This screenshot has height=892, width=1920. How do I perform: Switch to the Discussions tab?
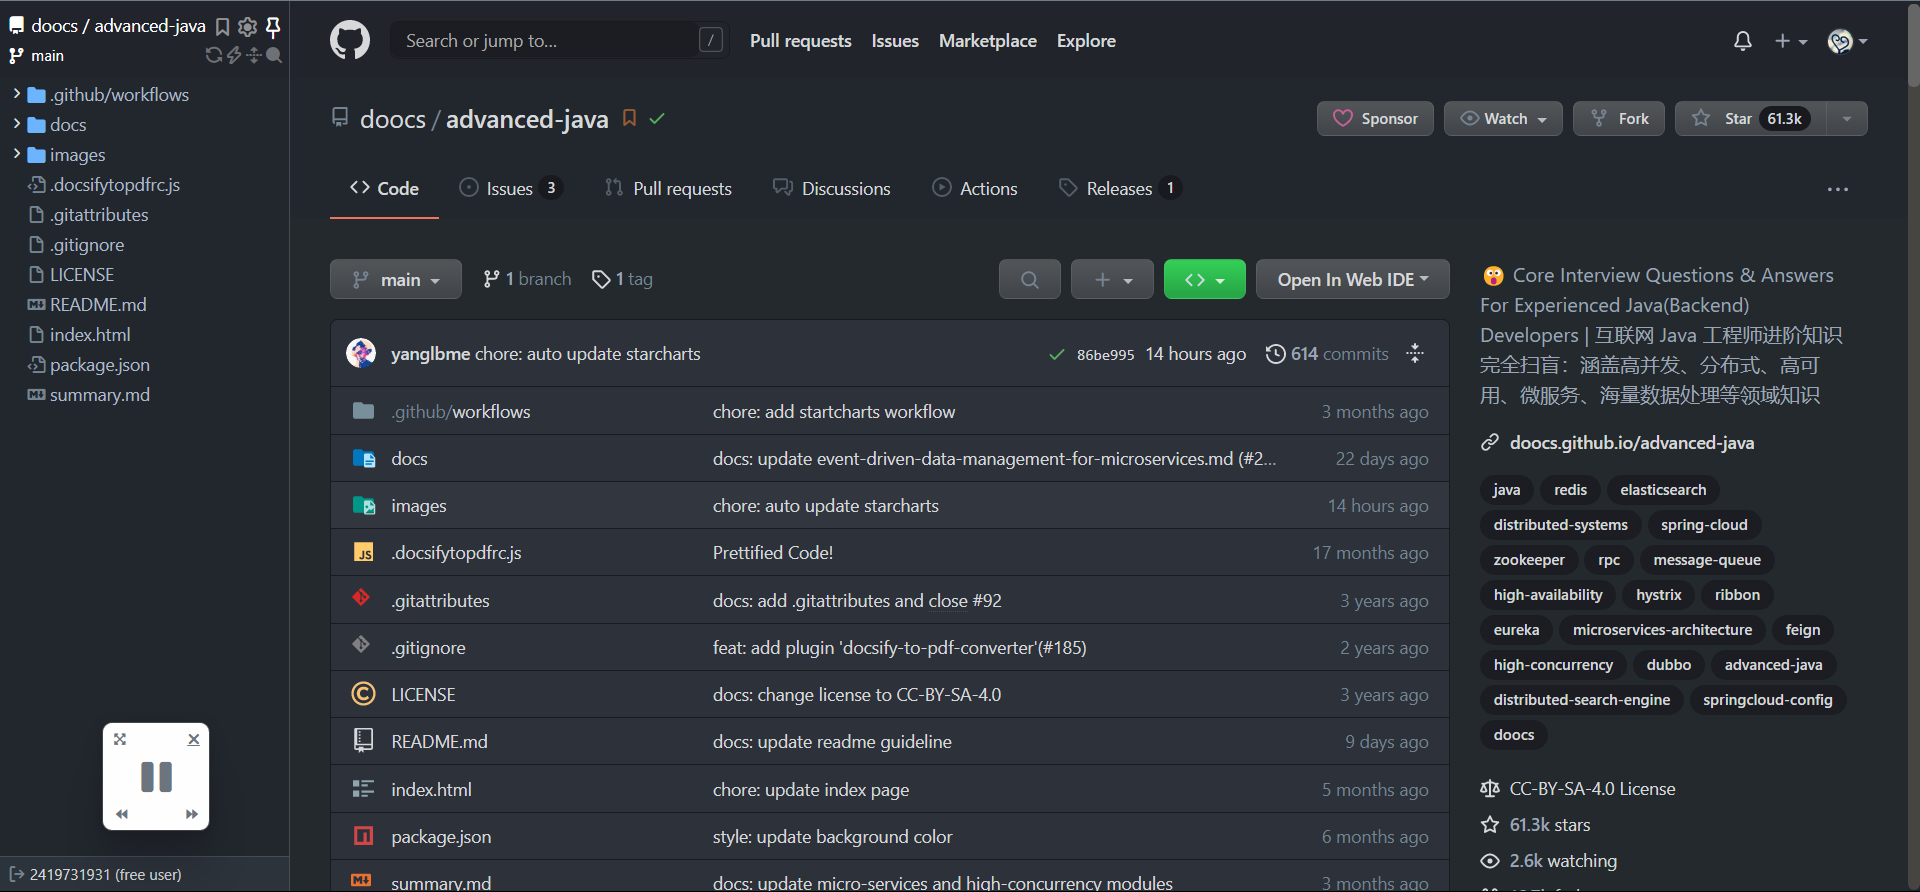point(832,188)
